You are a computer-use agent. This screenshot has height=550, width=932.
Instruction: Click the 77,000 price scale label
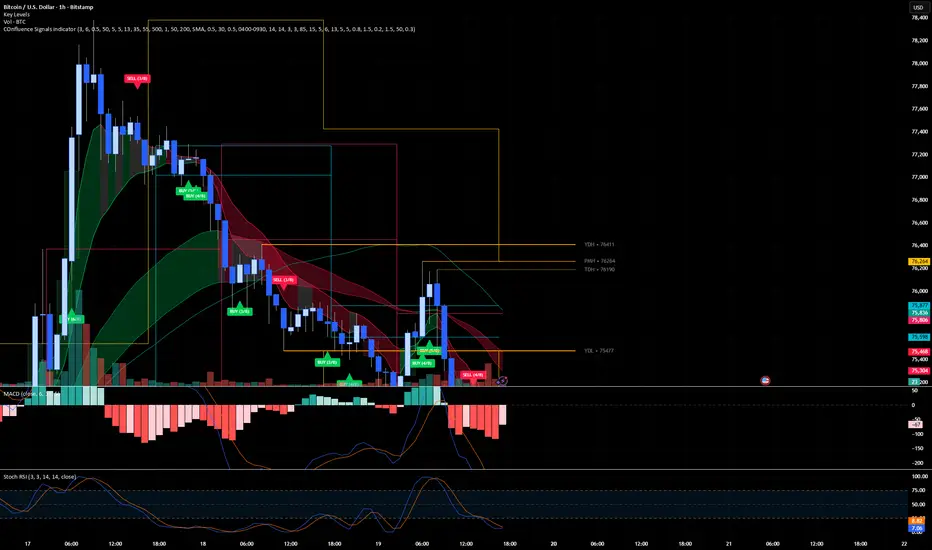919,177
